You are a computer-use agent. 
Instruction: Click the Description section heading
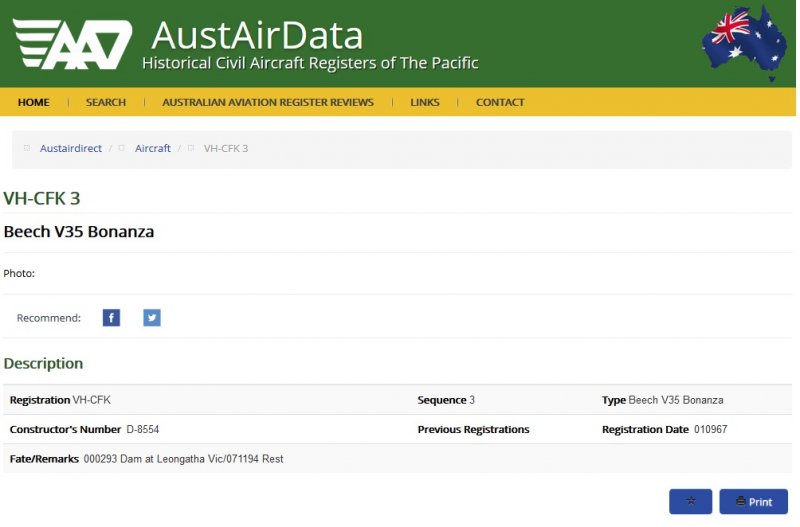point(43,363)
